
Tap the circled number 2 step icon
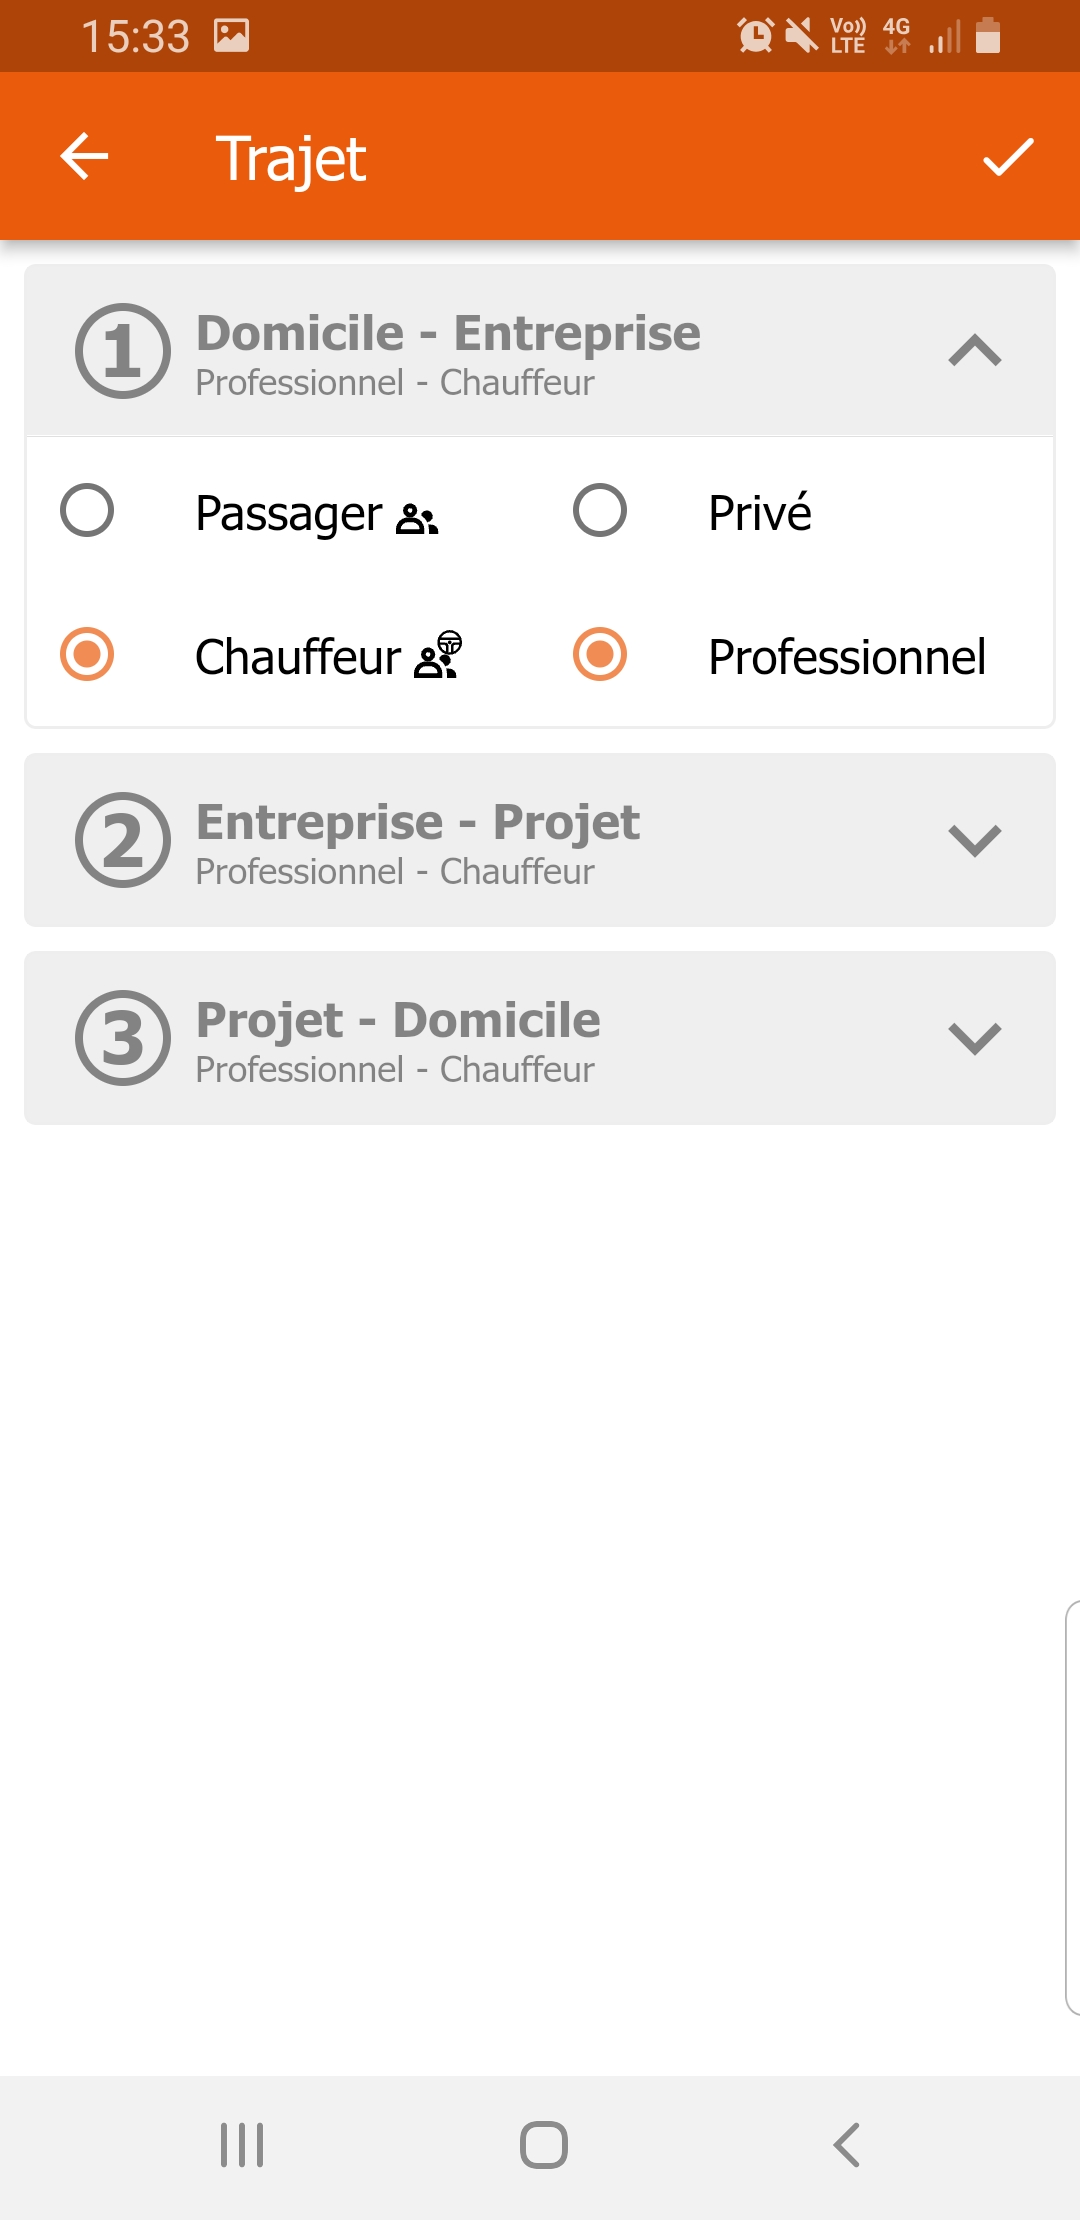[x=123, y=840]
